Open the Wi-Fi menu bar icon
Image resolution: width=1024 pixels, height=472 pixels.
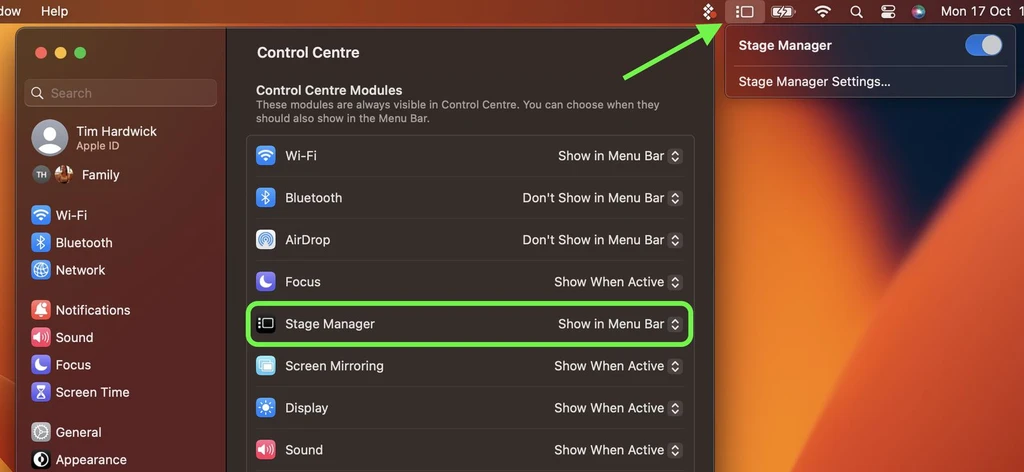click(x=823, y=12)
